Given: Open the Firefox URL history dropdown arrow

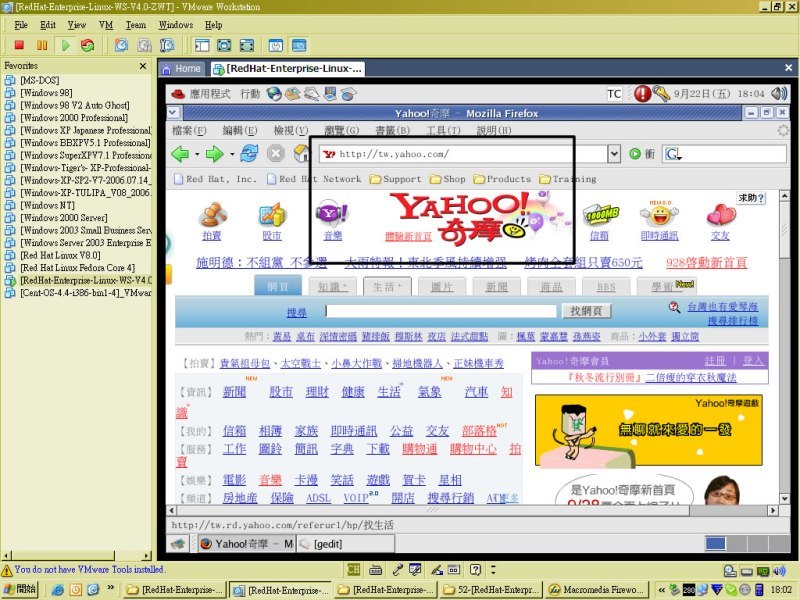Looking at the screenshot, I should click(x=614, y=154).
